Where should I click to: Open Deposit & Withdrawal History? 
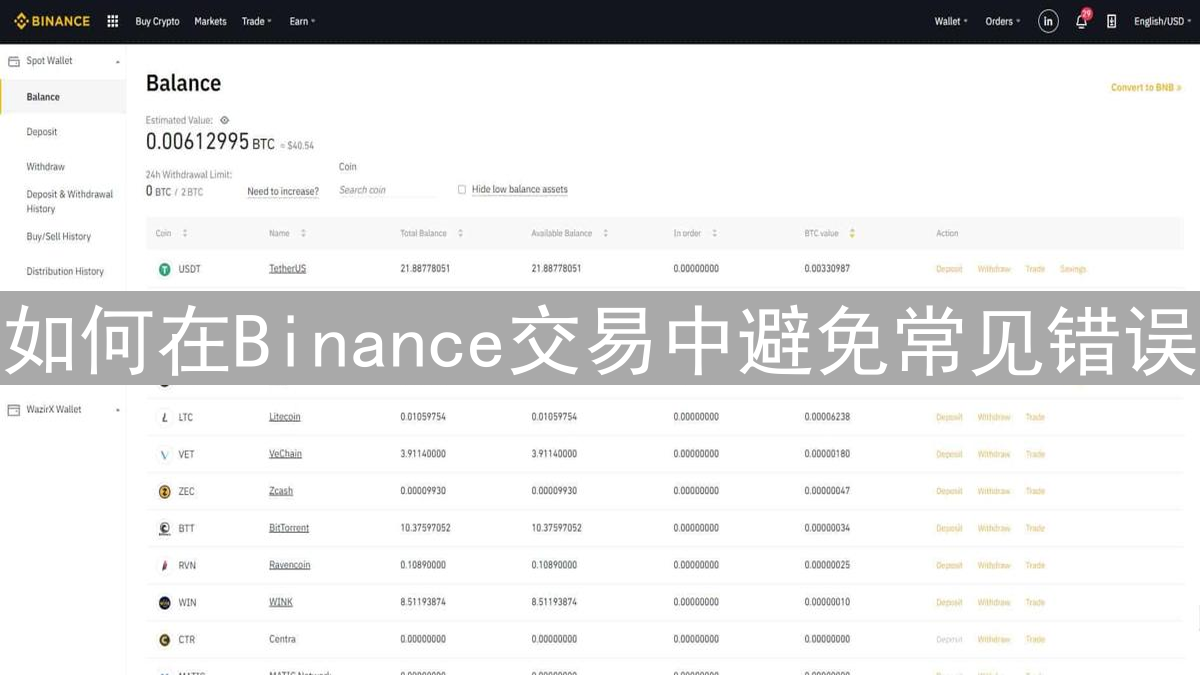(x=70, y=202)
